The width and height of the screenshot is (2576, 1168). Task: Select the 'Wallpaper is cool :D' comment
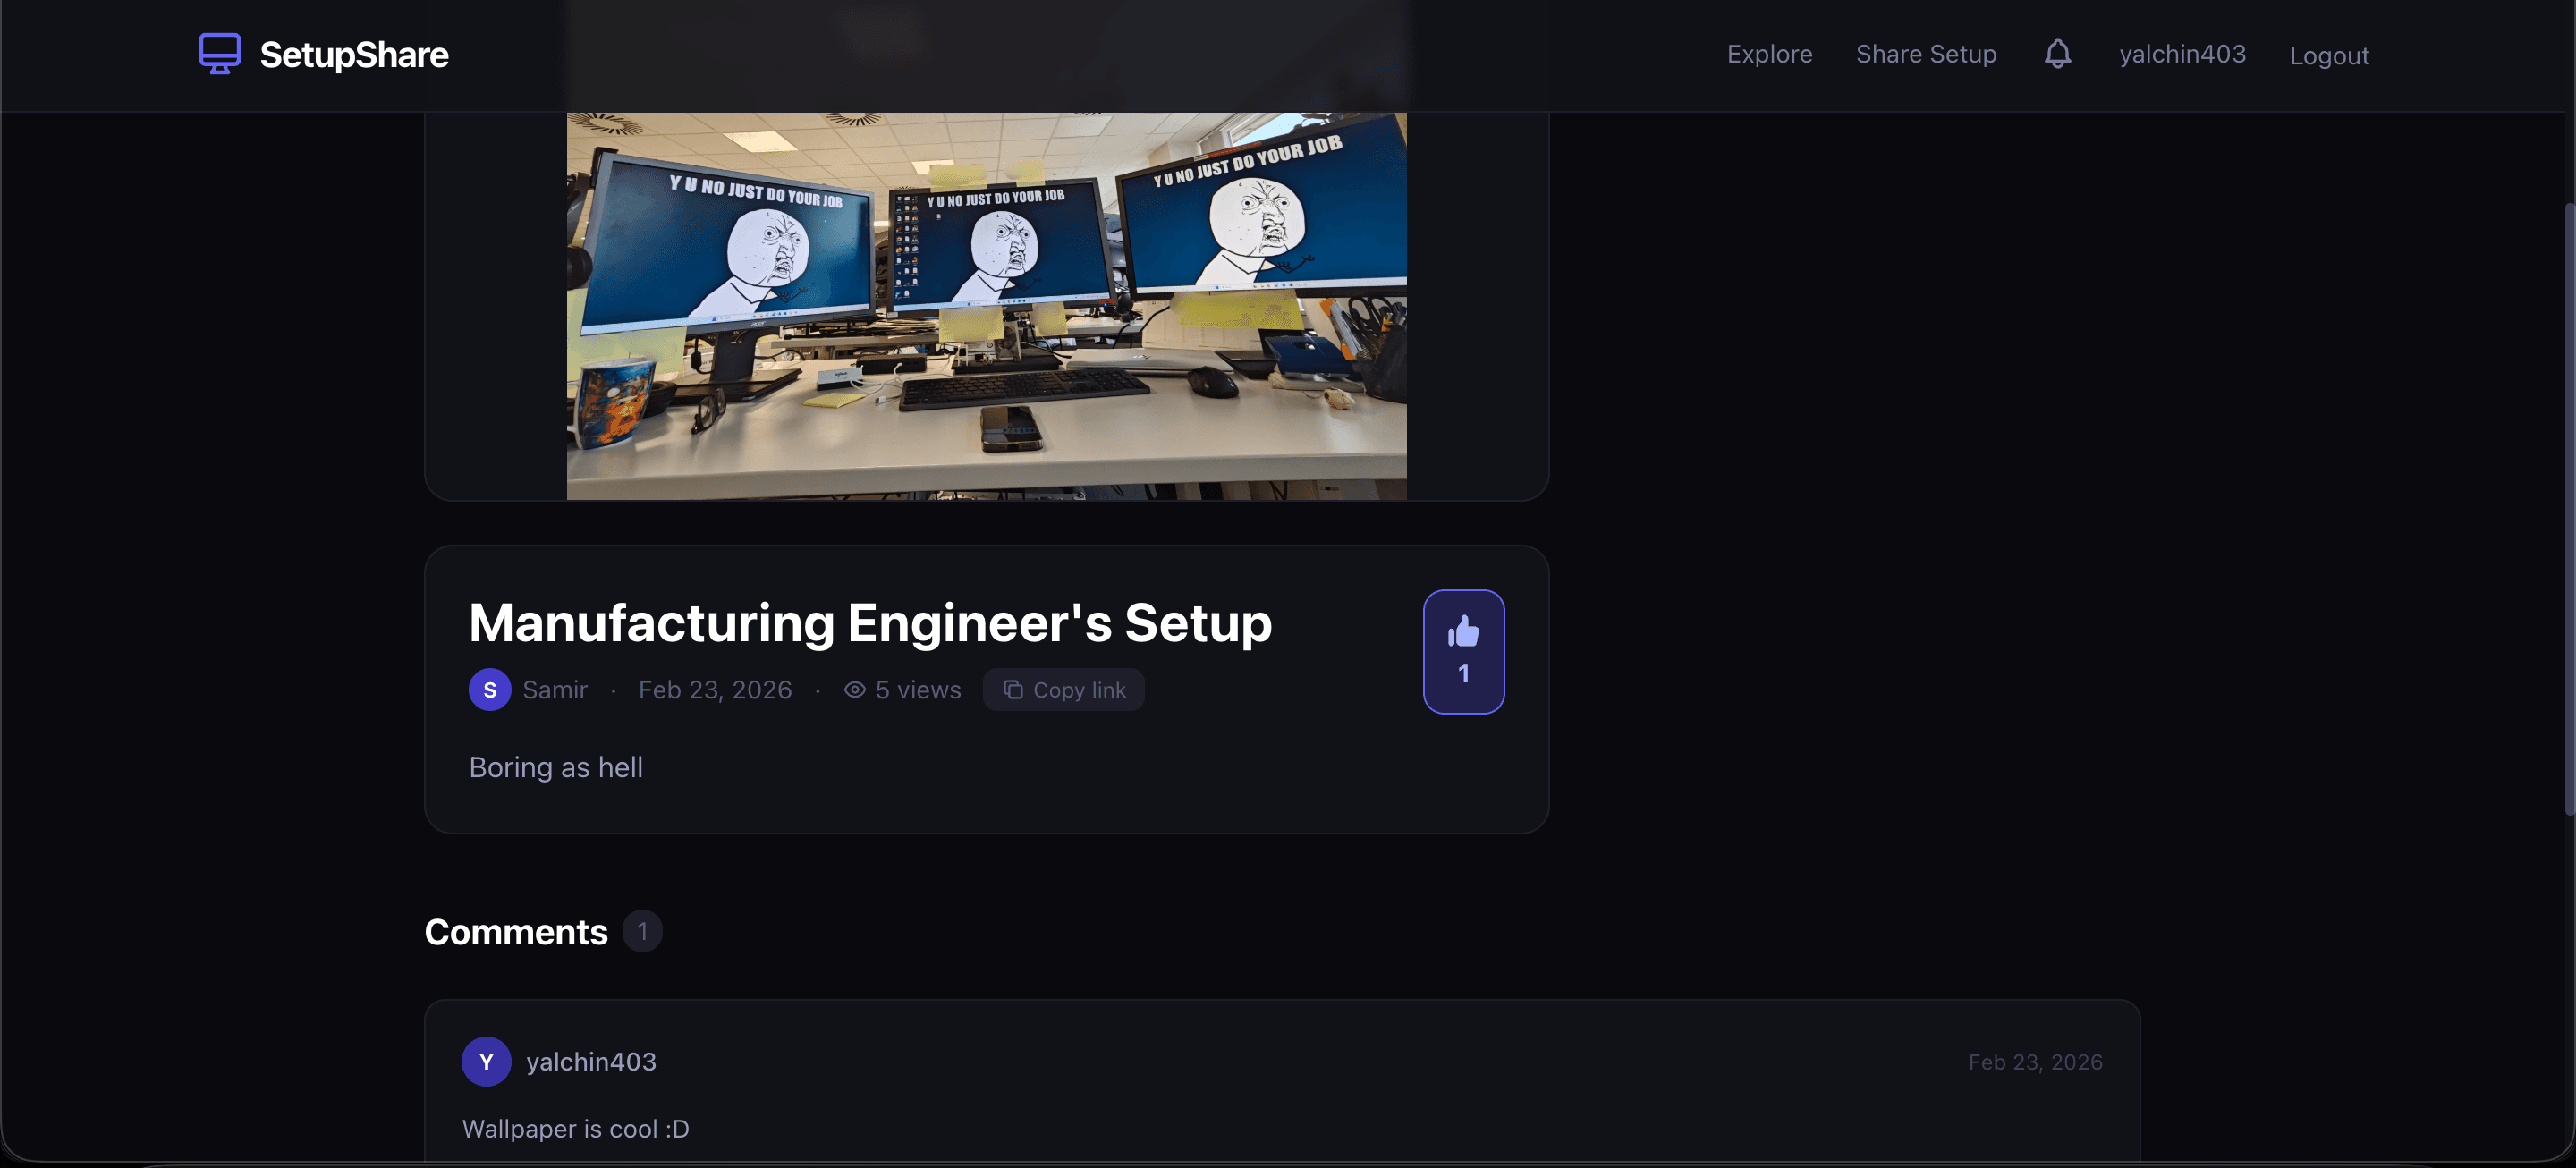pos(575,1128)
